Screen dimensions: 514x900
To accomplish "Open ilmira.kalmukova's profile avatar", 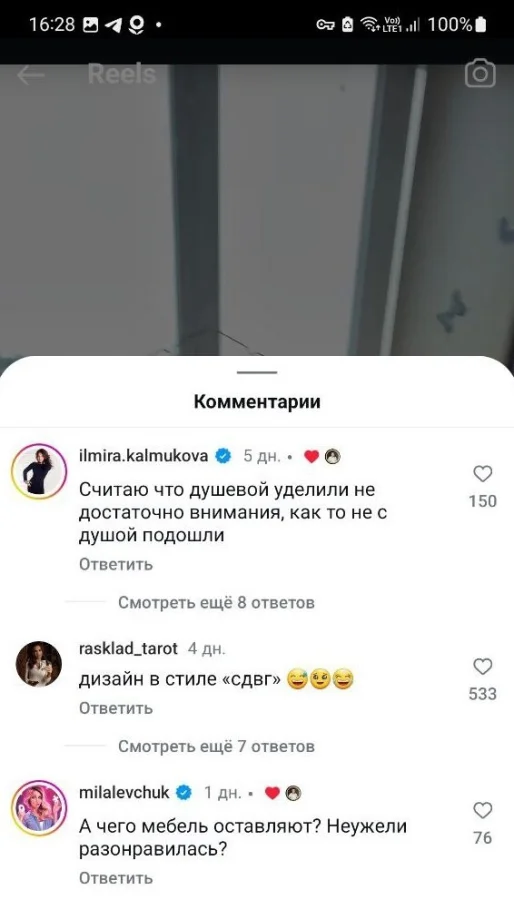I will (39, 471).
